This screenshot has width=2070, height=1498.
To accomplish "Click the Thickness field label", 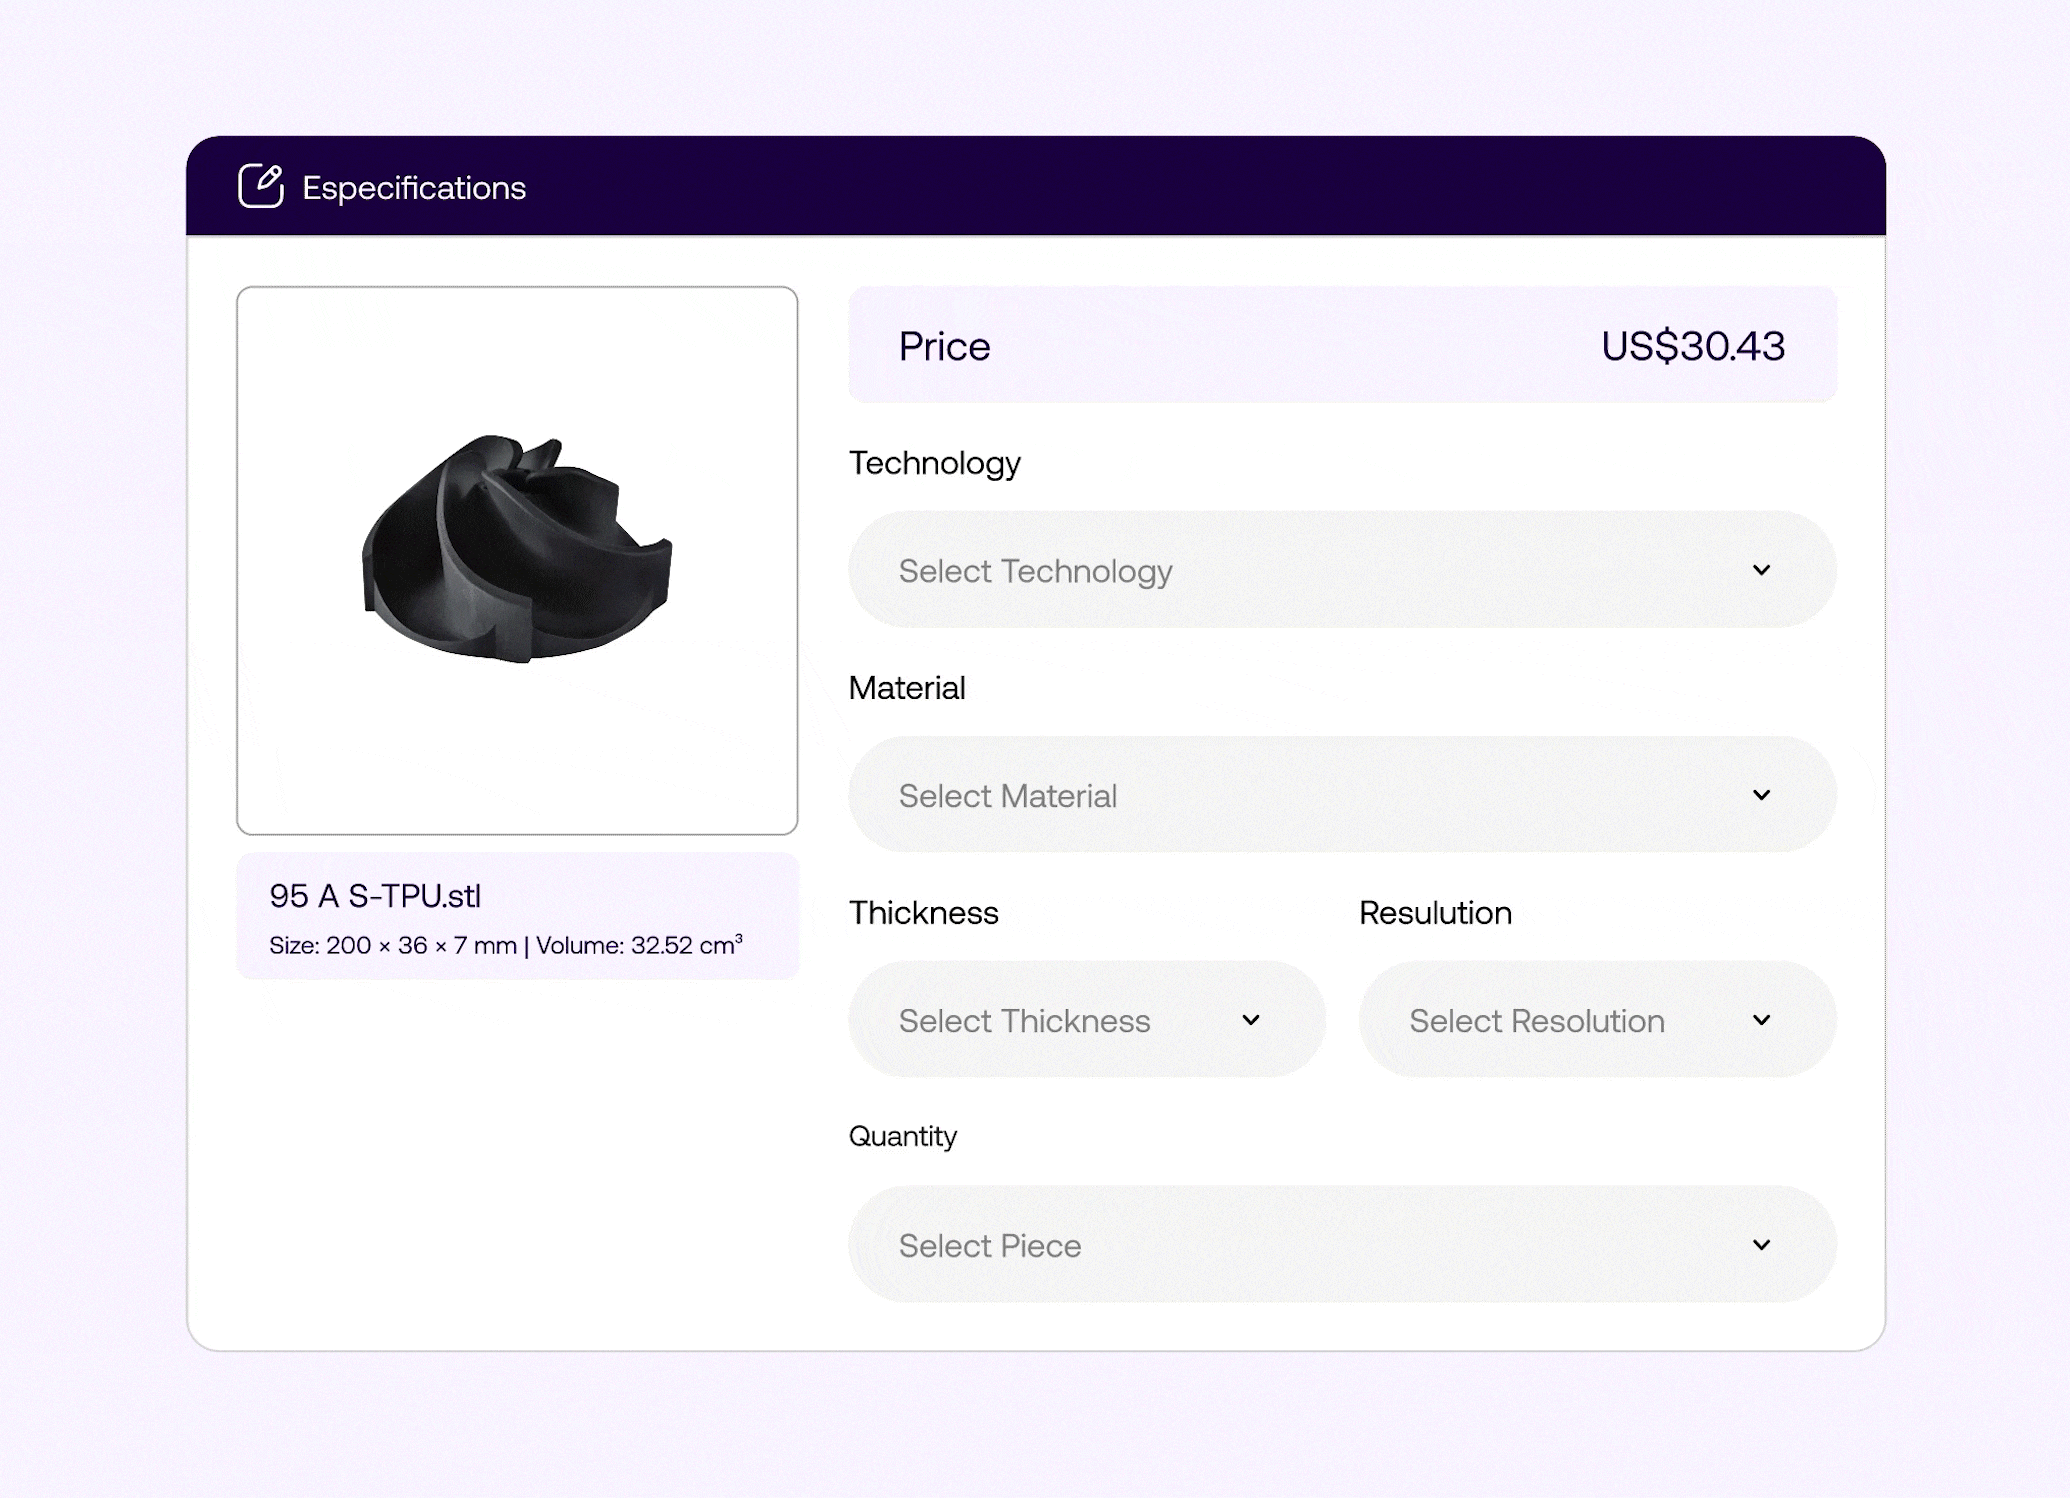I will pyautogui.click(x=923, y=913).
